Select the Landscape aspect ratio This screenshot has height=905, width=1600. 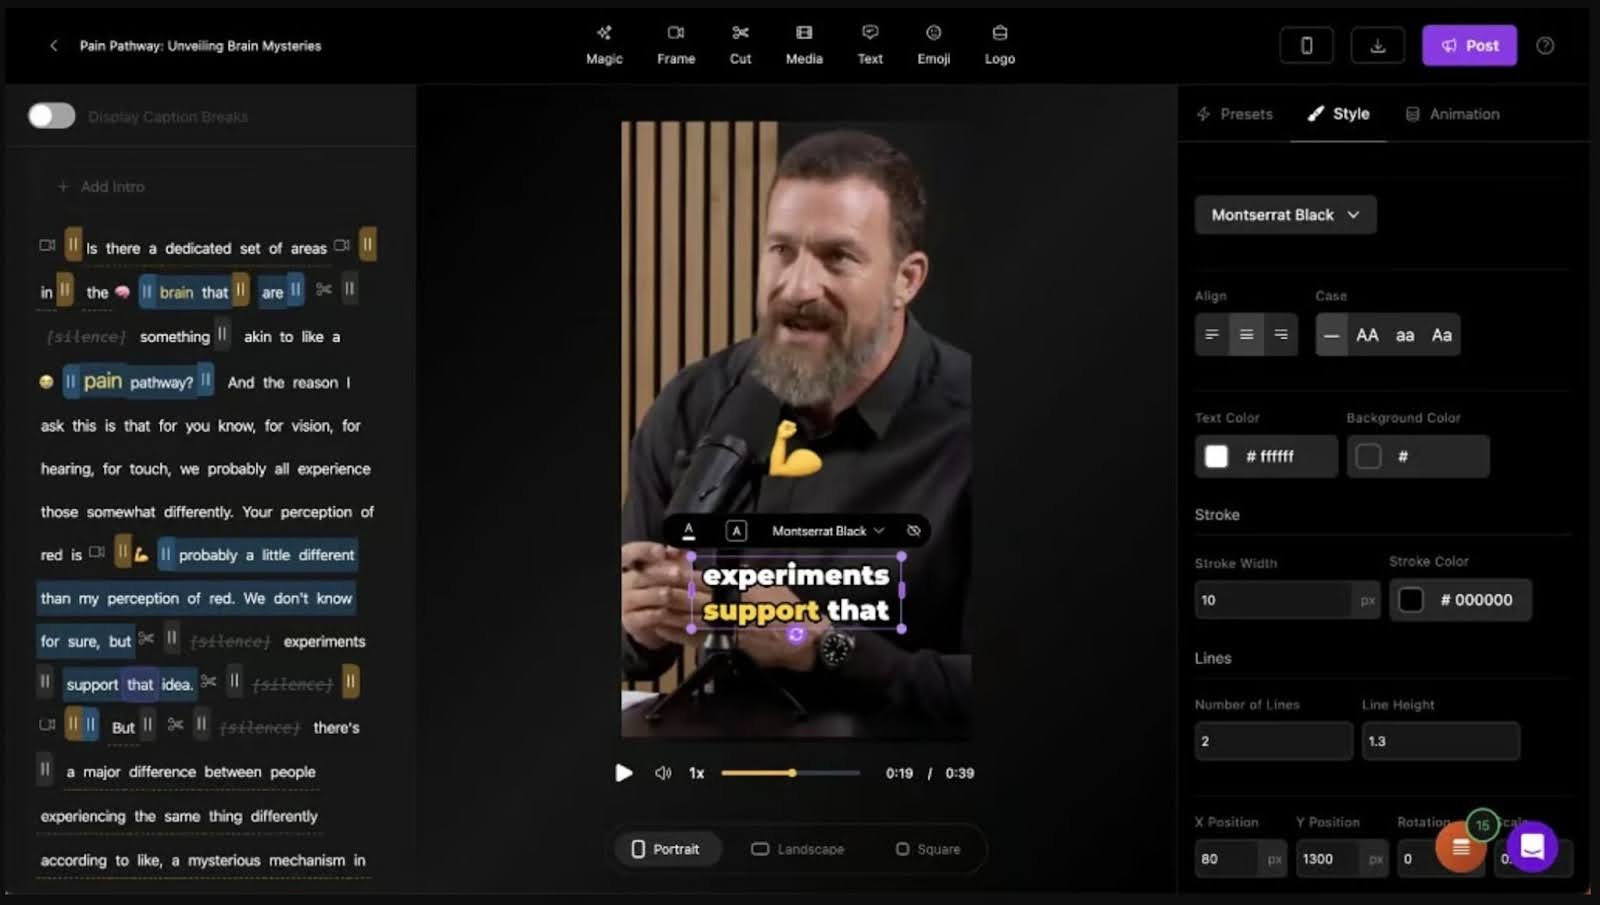coord(798,849)
